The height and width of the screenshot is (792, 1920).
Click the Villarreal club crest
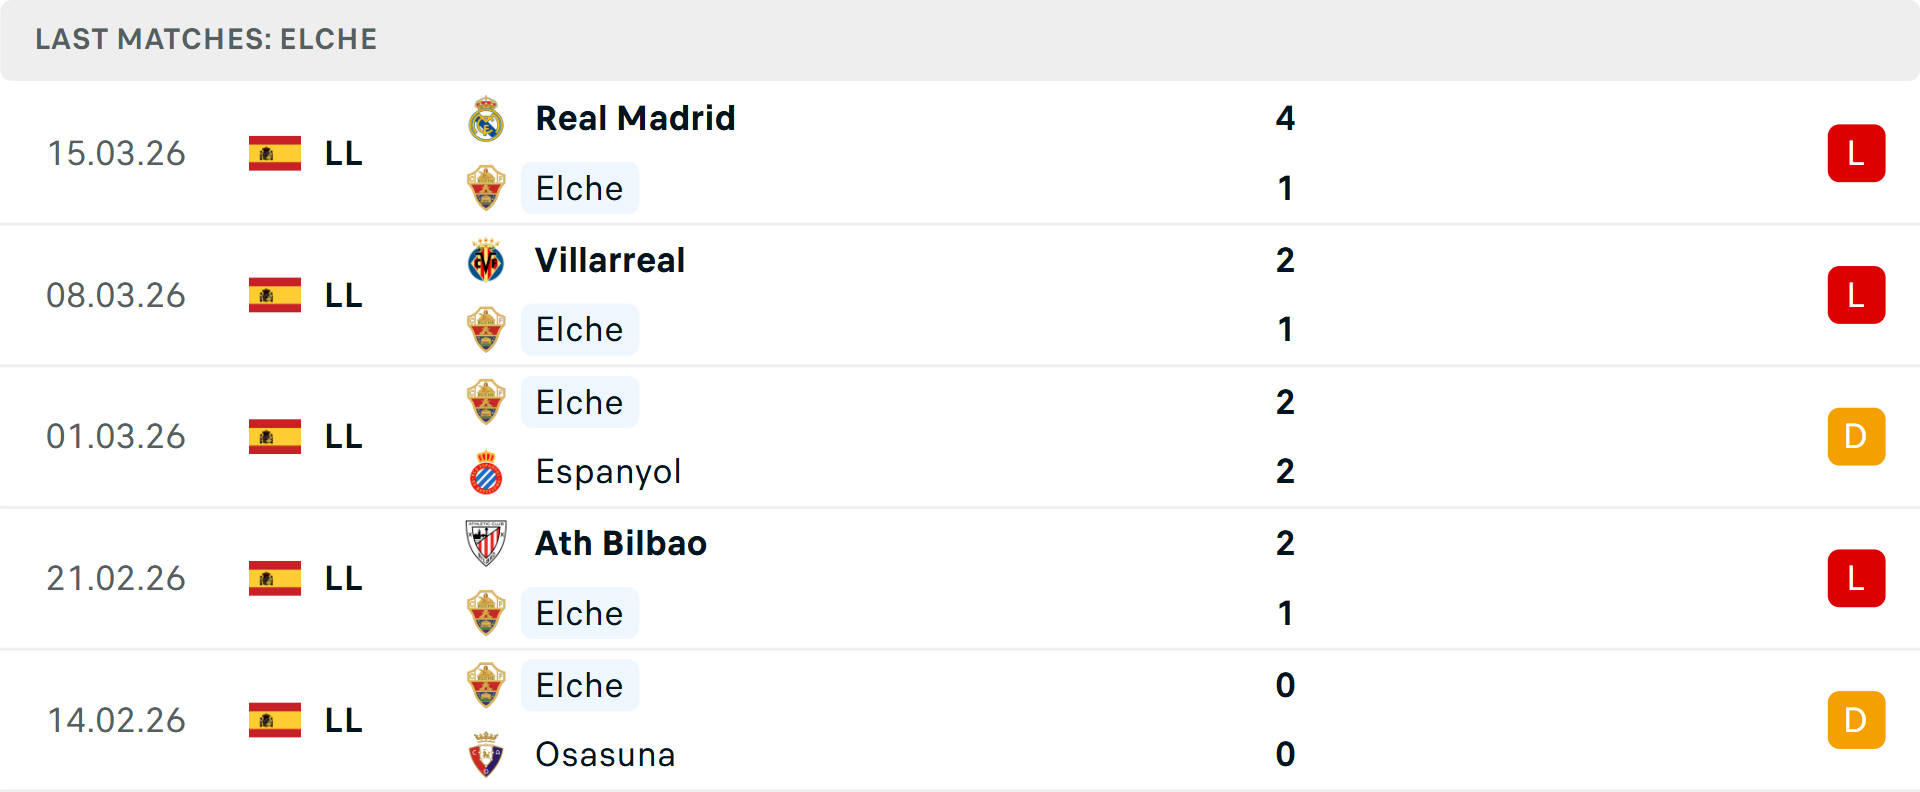[486, 260]
